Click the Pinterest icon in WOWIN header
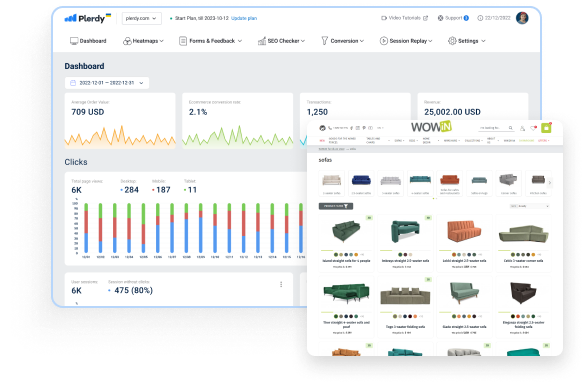584x384 pixels. 364,128
